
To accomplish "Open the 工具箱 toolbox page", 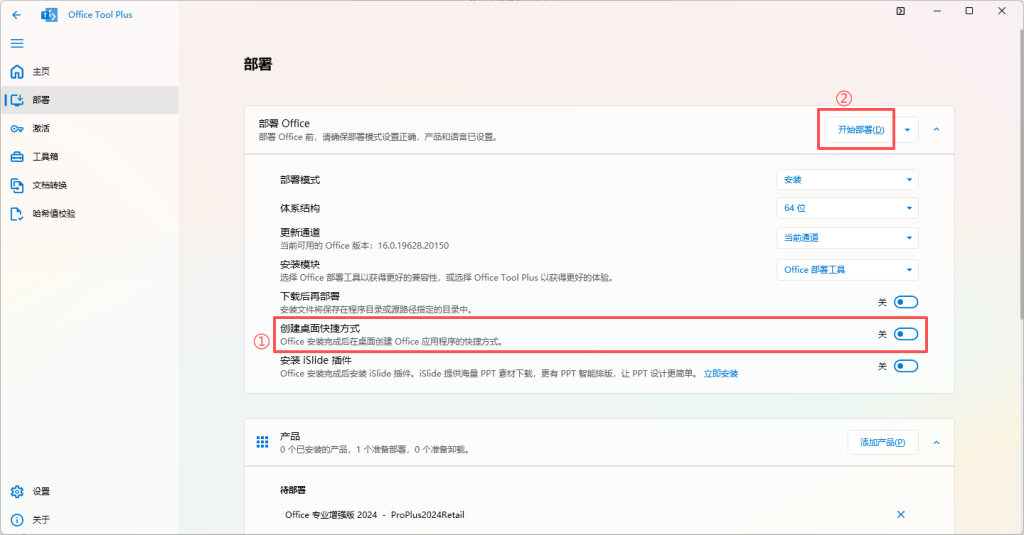I will pyautogui.click(x=45, y=157).
